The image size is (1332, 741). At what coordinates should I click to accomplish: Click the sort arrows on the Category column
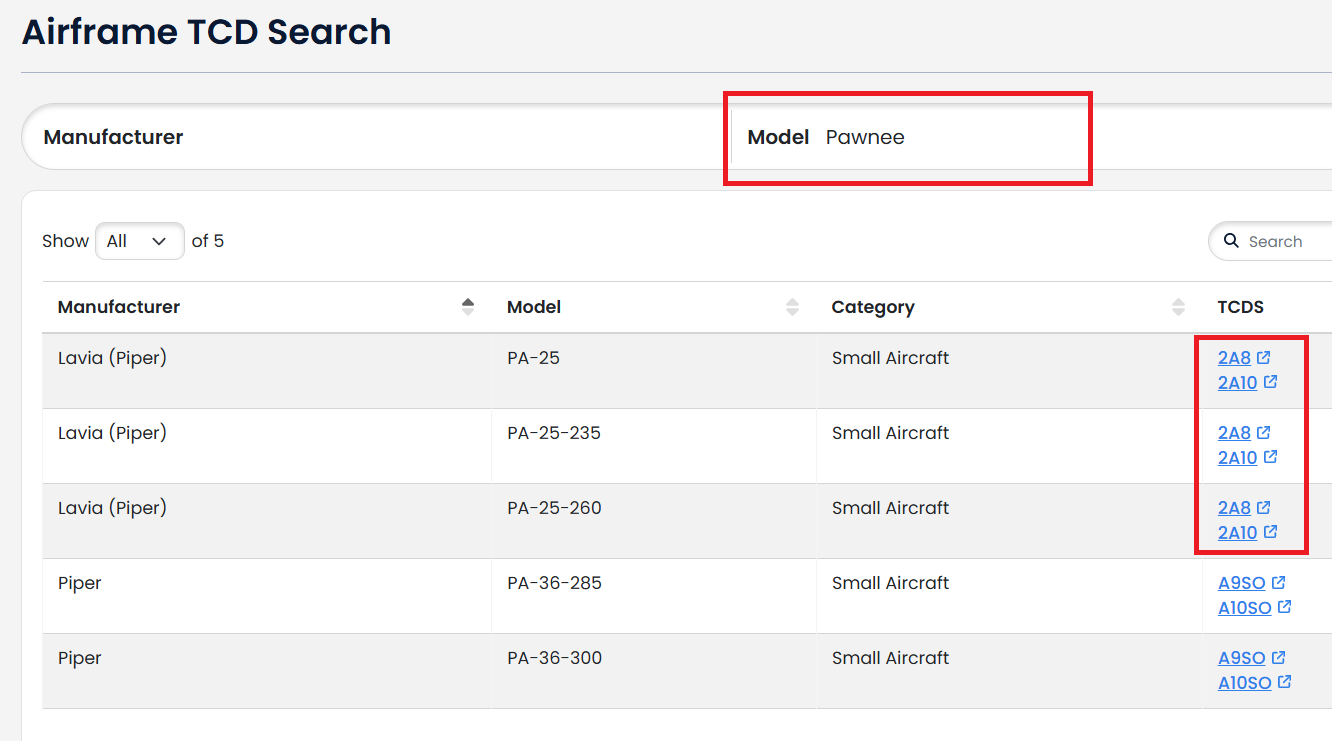tap(1178, 307)
